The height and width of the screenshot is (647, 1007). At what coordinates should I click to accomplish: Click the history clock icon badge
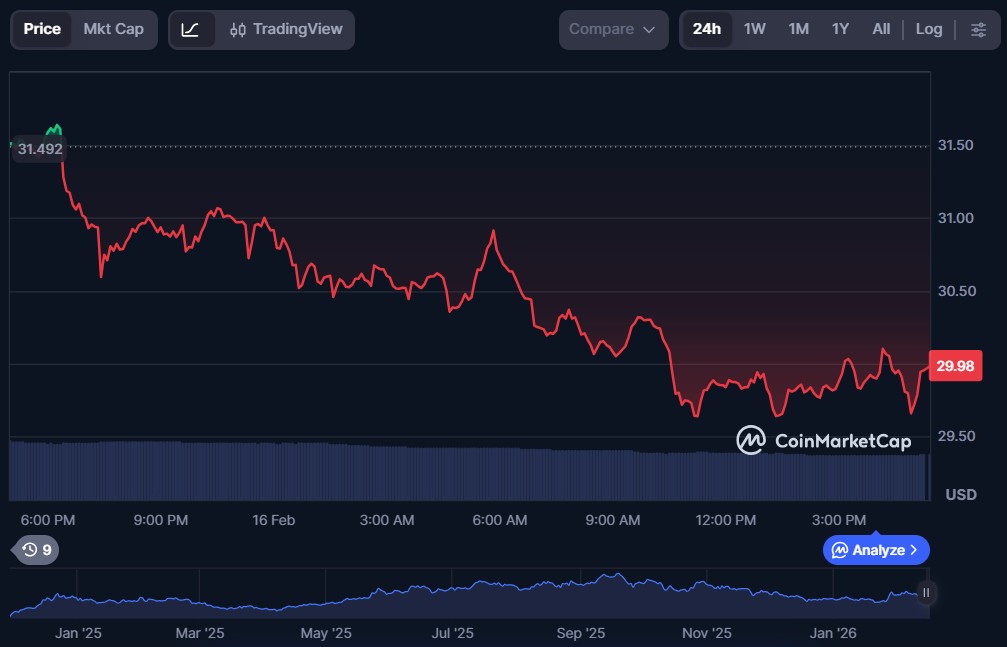pyautogui.click(x=36, y=549)
